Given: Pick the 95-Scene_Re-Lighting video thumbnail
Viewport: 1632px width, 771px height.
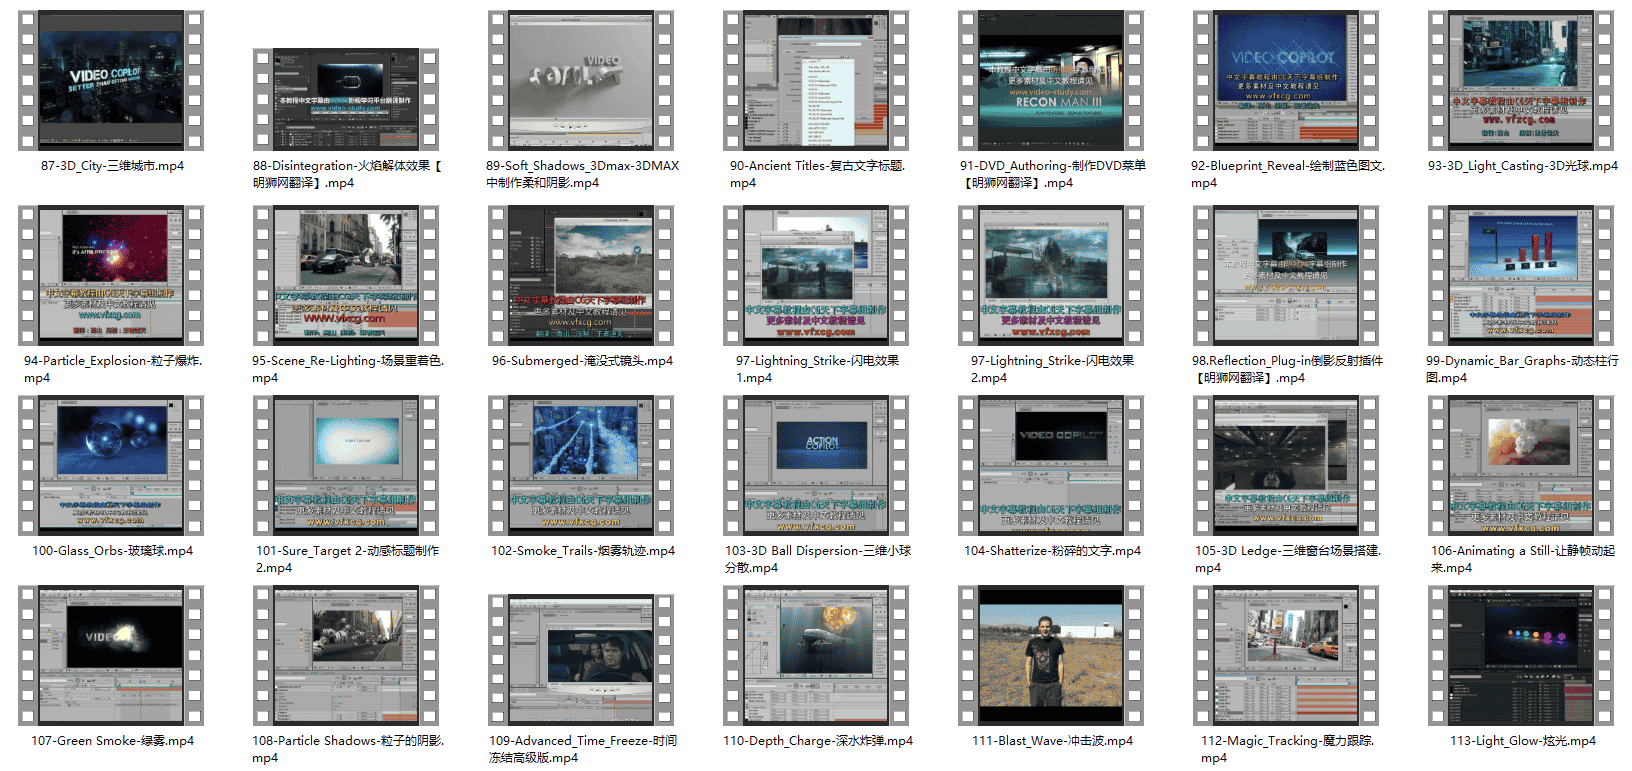Looking at the screenshot, I should 346,275.
